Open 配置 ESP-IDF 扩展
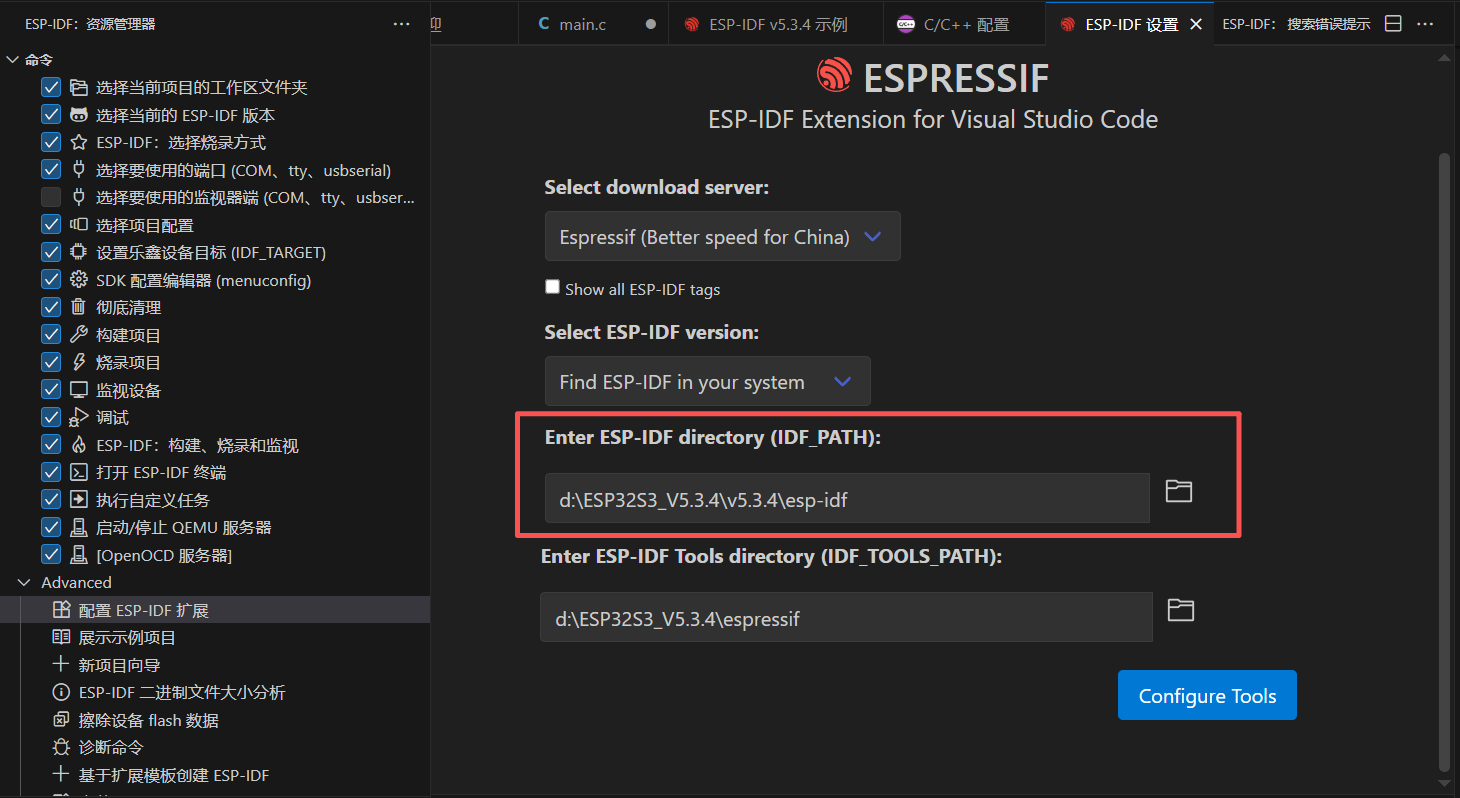Screen dimensions: 1460x798 tap(215, 610)
